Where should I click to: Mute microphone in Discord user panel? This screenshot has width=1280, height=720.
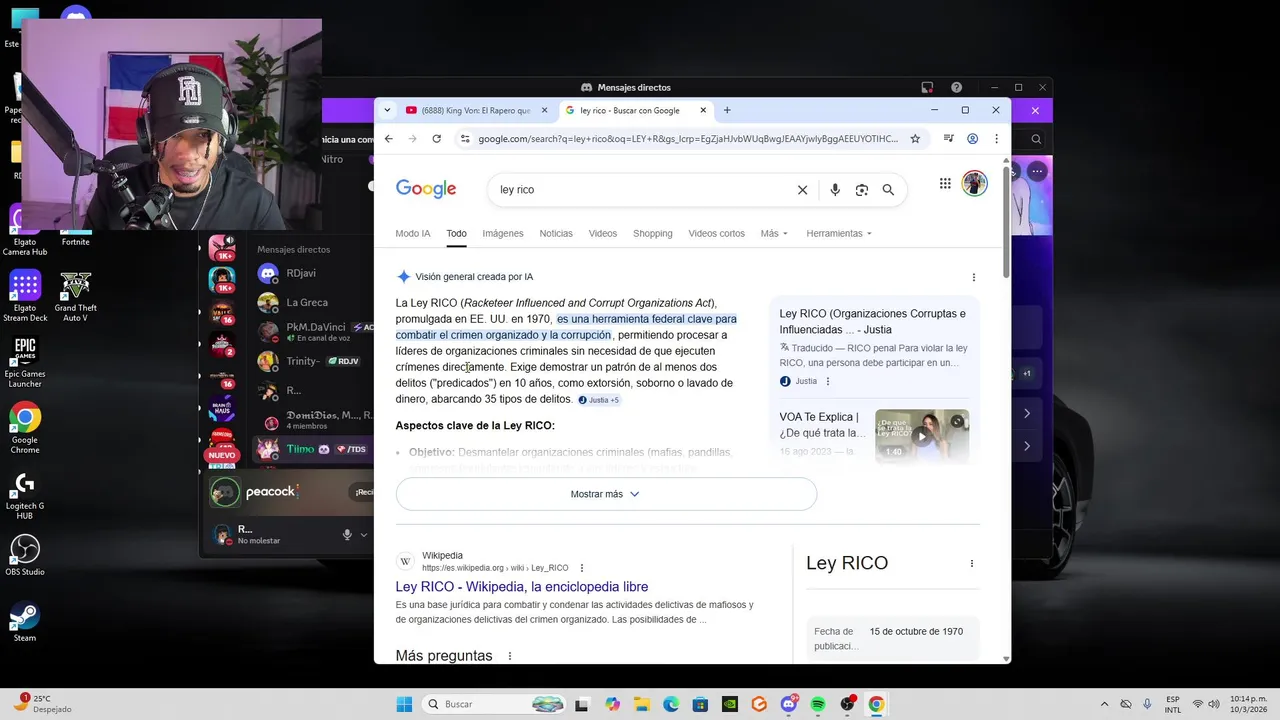pos(347,535)
